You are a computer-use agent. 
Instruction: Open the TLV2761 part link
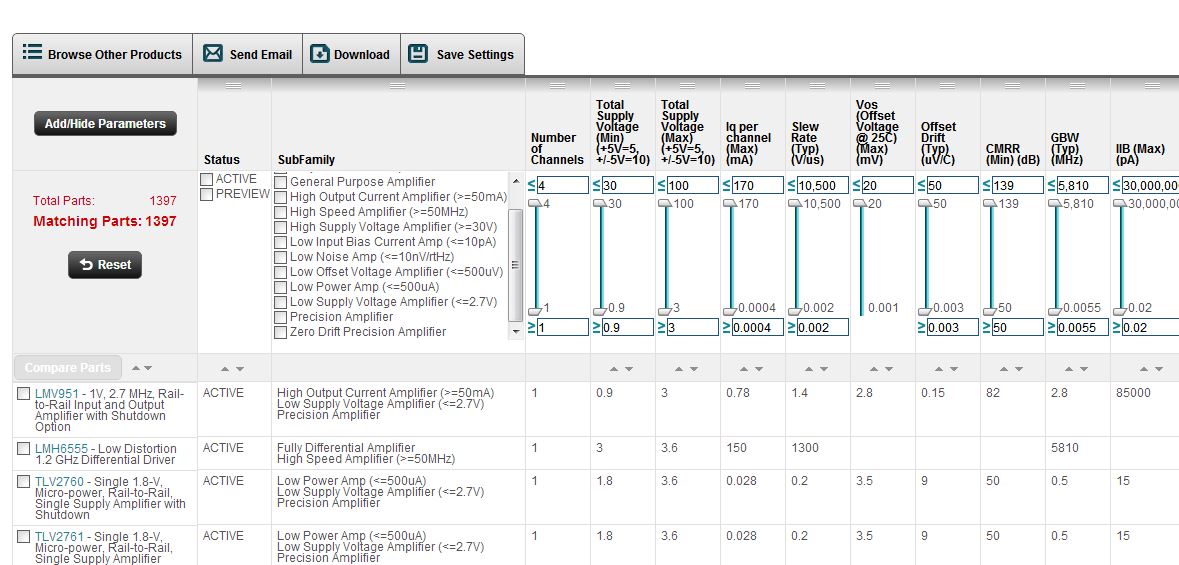(58, 536)
